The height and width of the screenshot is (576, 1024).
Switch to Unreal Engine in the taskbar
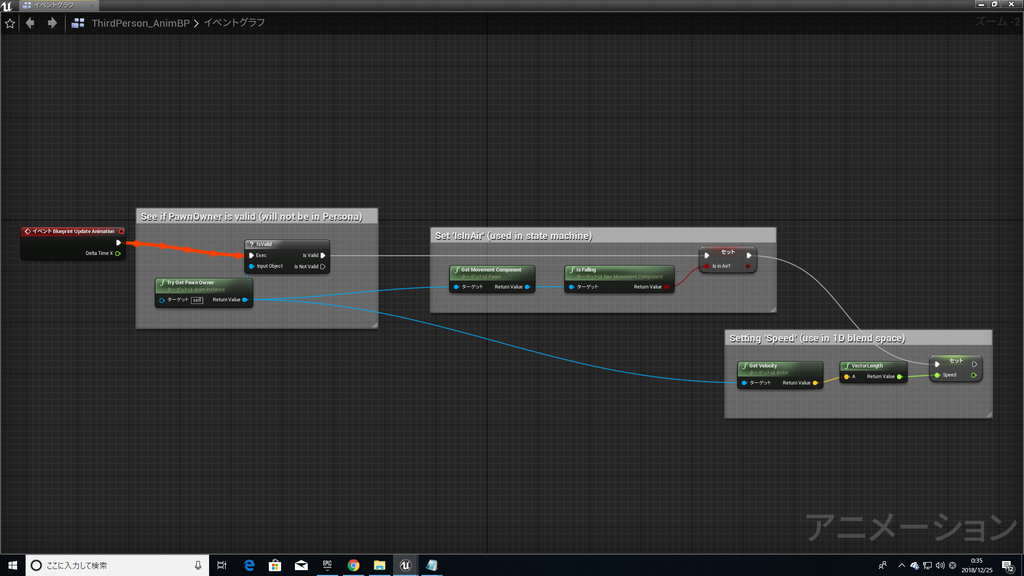coord(406,566)
